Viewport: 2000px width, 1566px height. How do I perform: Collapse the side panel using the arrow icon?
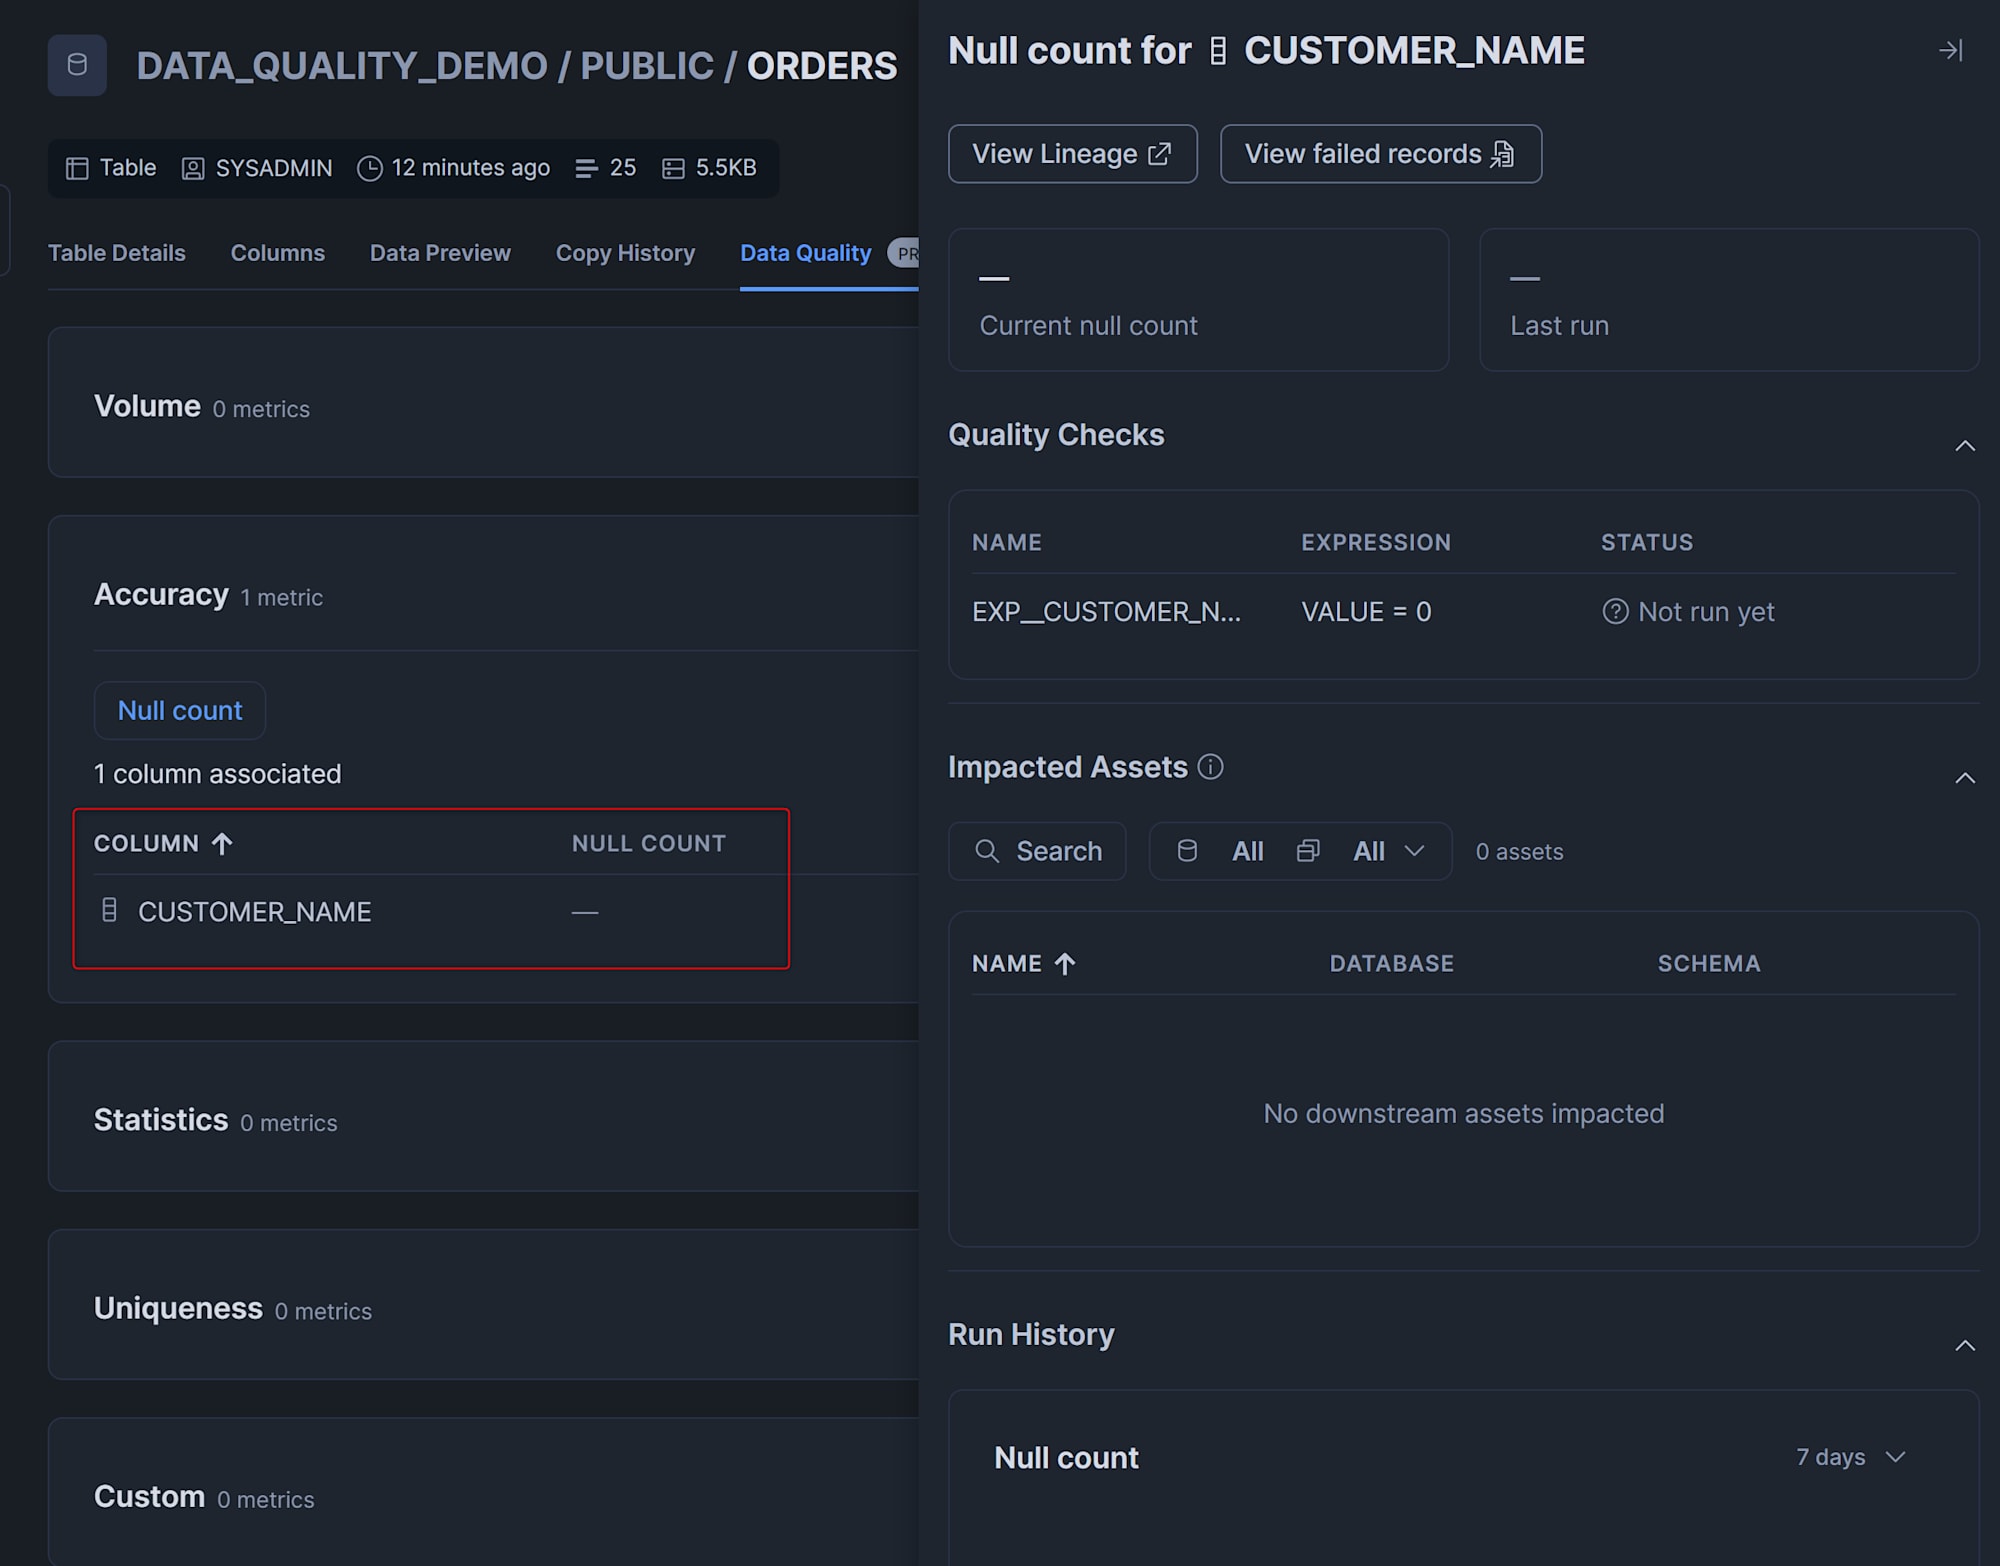click(1950, 50)
